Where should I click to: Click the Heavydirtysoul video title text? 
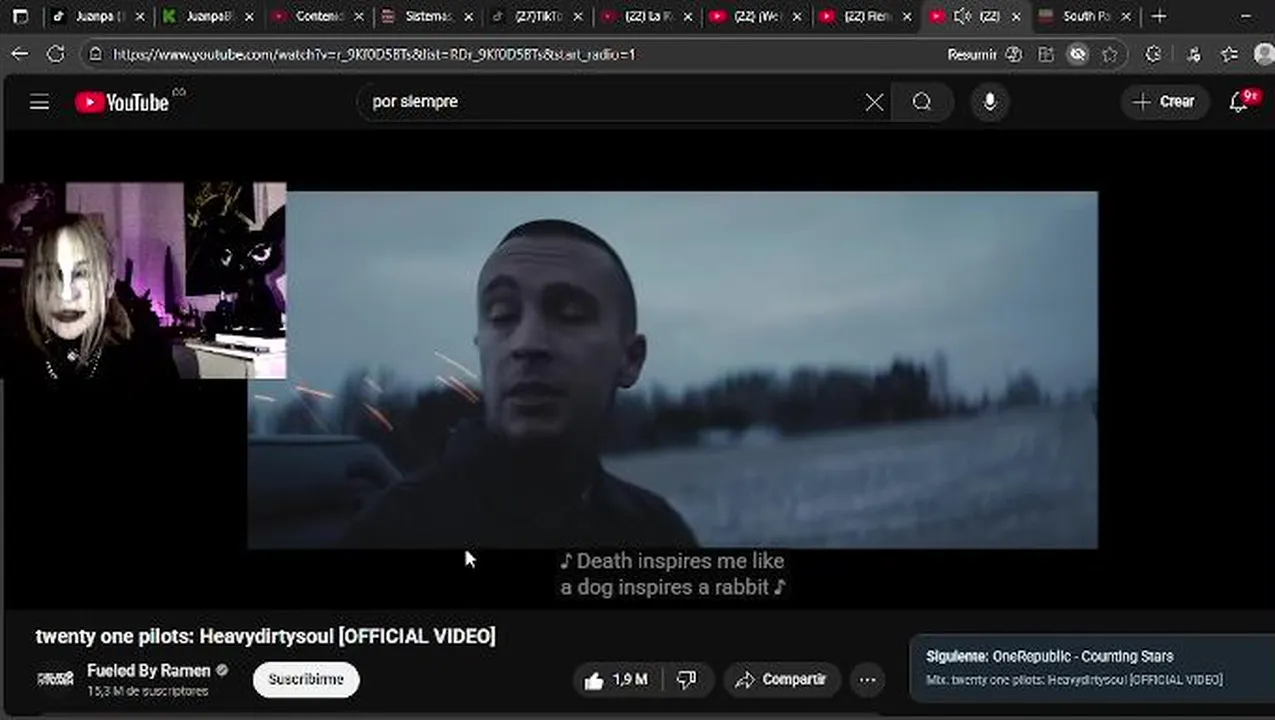(265, 636)
